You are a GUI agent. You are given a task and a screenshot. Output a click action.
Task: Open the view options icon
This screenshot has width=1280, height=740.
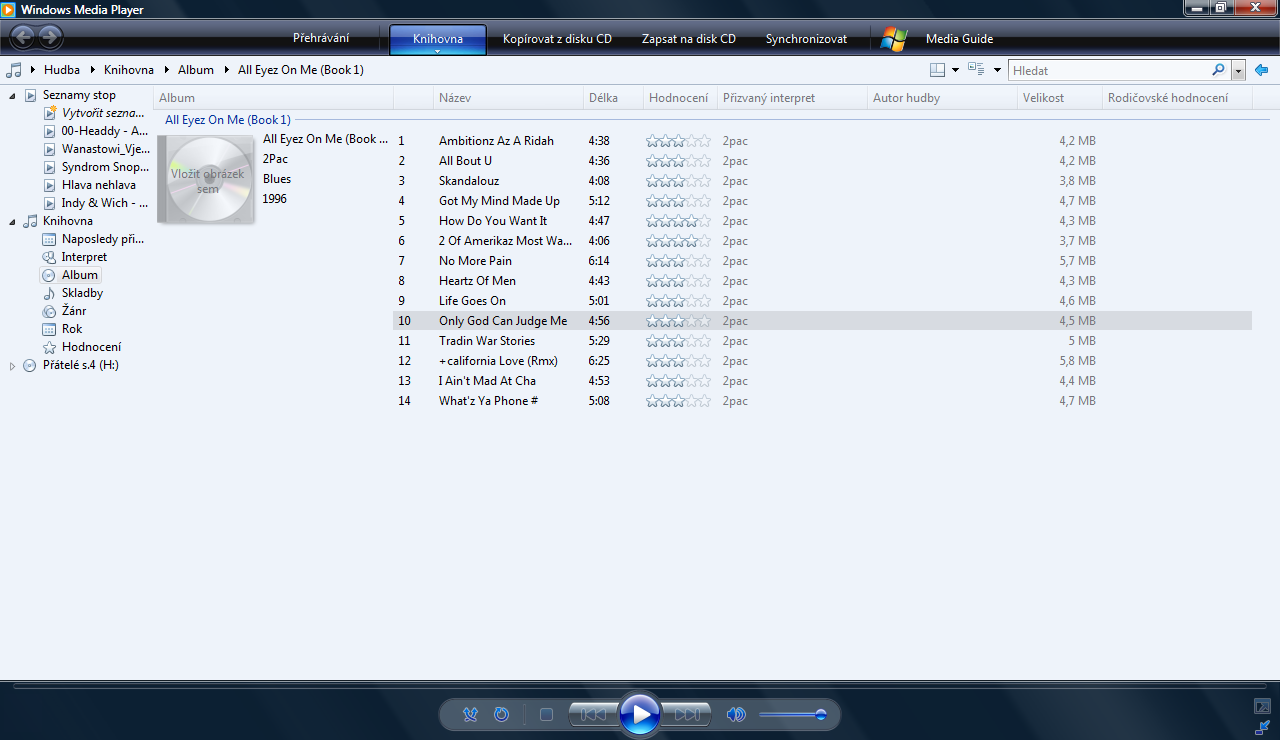976,70
